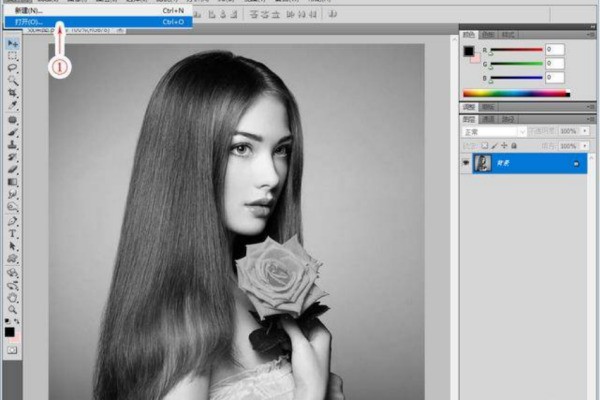600x400 pixels.
Task: Switch to the Swatches tab in the Color panel
Action: point(488,34)
